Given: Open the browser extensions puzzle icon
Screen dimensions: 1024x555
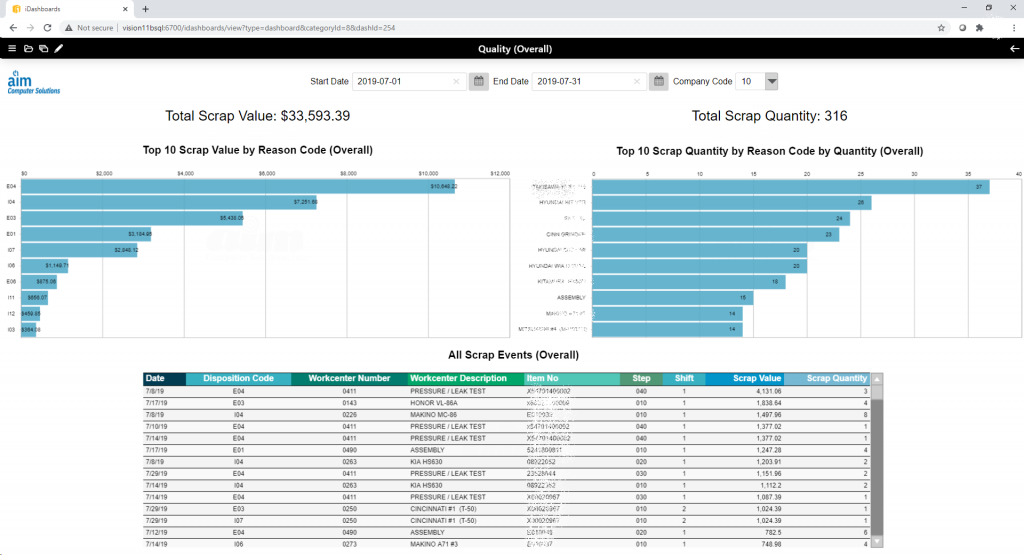Looking at the screenshot, I should tap(980, 27).
